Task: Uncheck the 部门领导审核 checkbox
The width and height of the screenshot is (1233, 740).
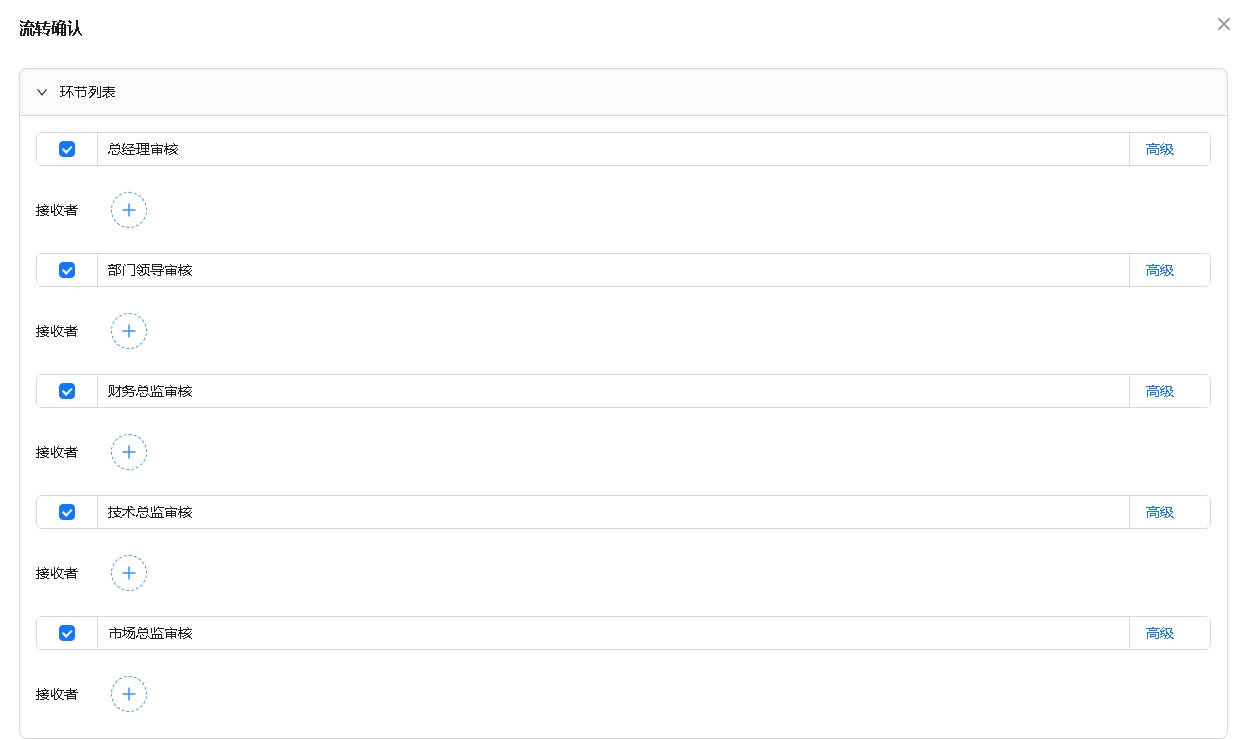Action: coord(67,270)
